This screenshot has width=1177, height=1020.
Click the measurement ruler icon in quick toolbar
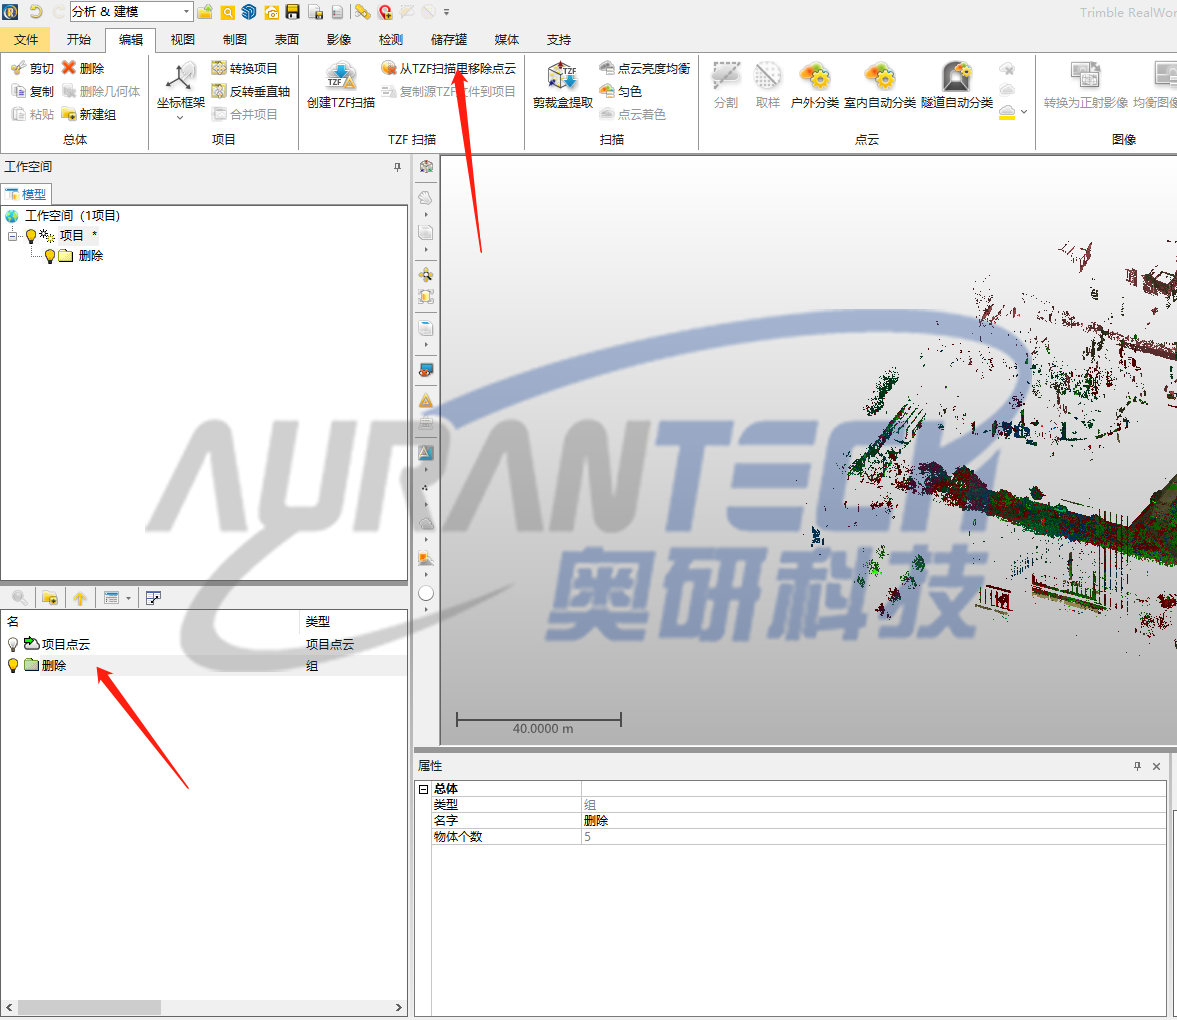tap(363, 12)
